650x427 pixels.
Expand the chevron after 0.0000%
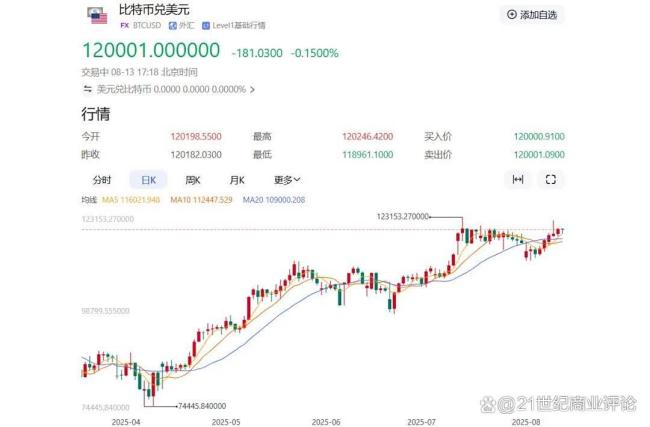click(252, 90)
